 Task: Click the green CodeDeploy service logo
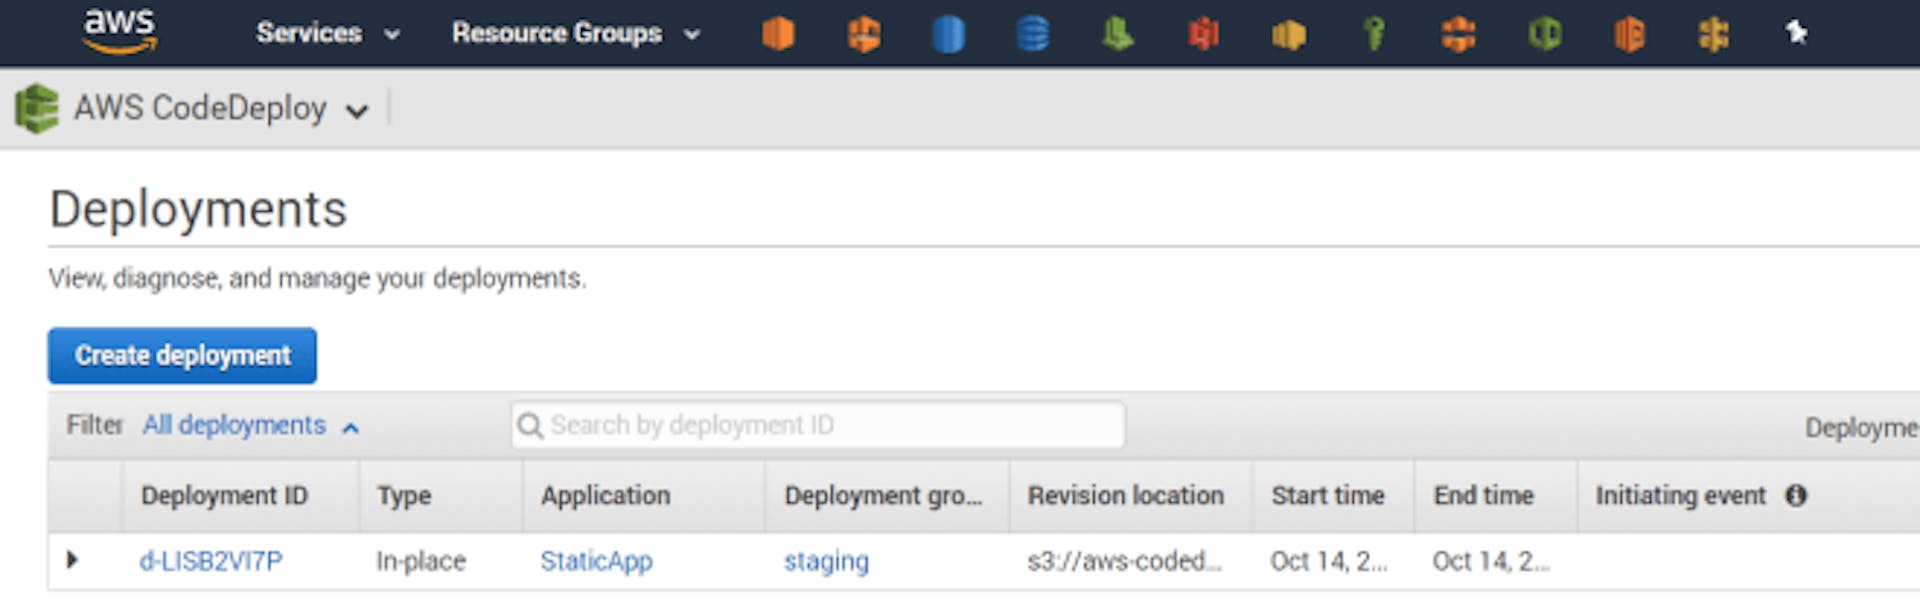coord(37,108)
